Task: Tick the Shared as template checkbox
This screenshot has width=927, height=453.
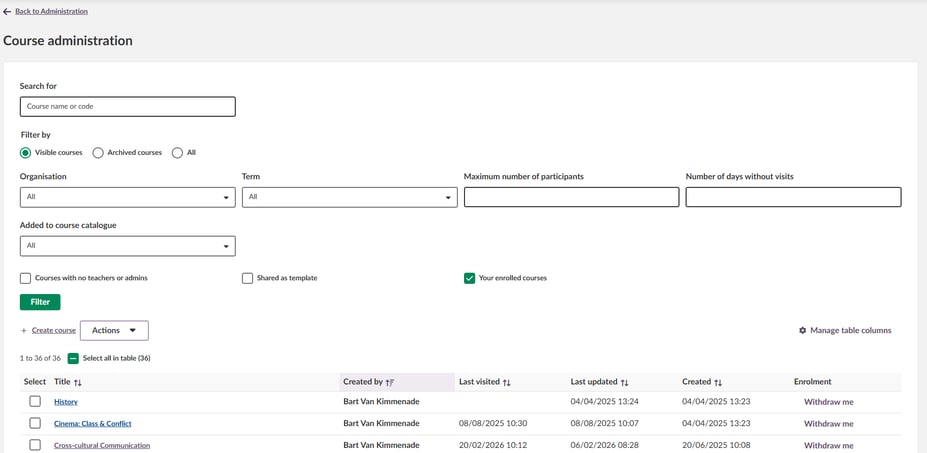Action: (247, 278)
